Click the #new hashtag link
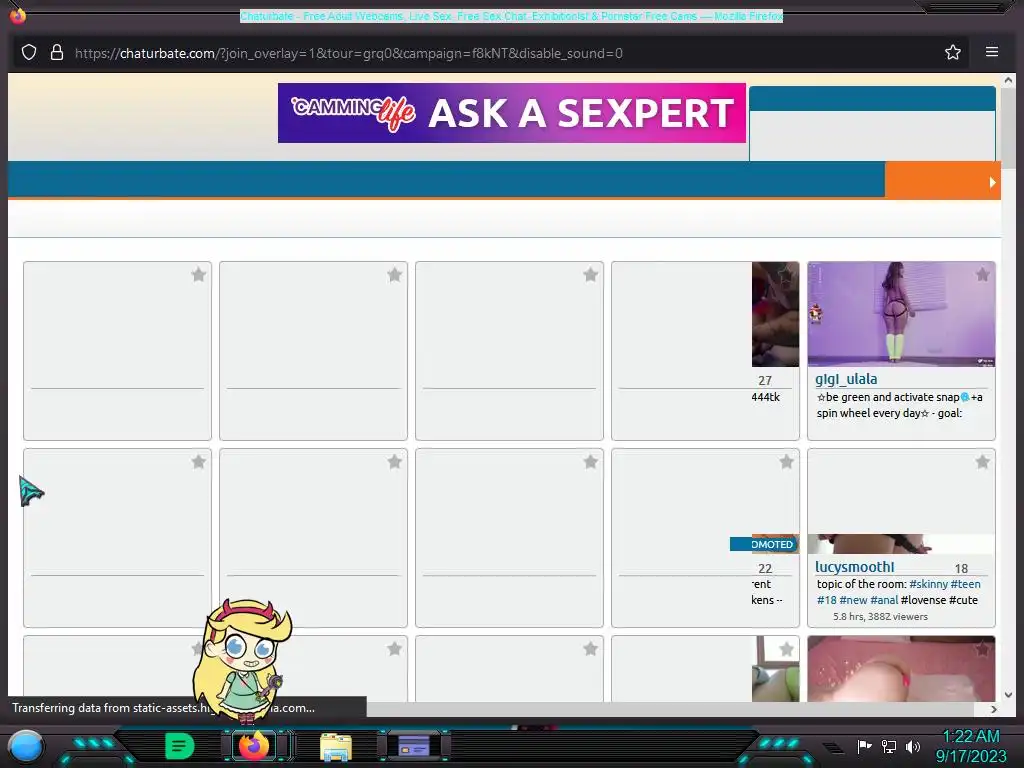The width and height of the screenshot is (1024, 768). (x=853, y=600)
